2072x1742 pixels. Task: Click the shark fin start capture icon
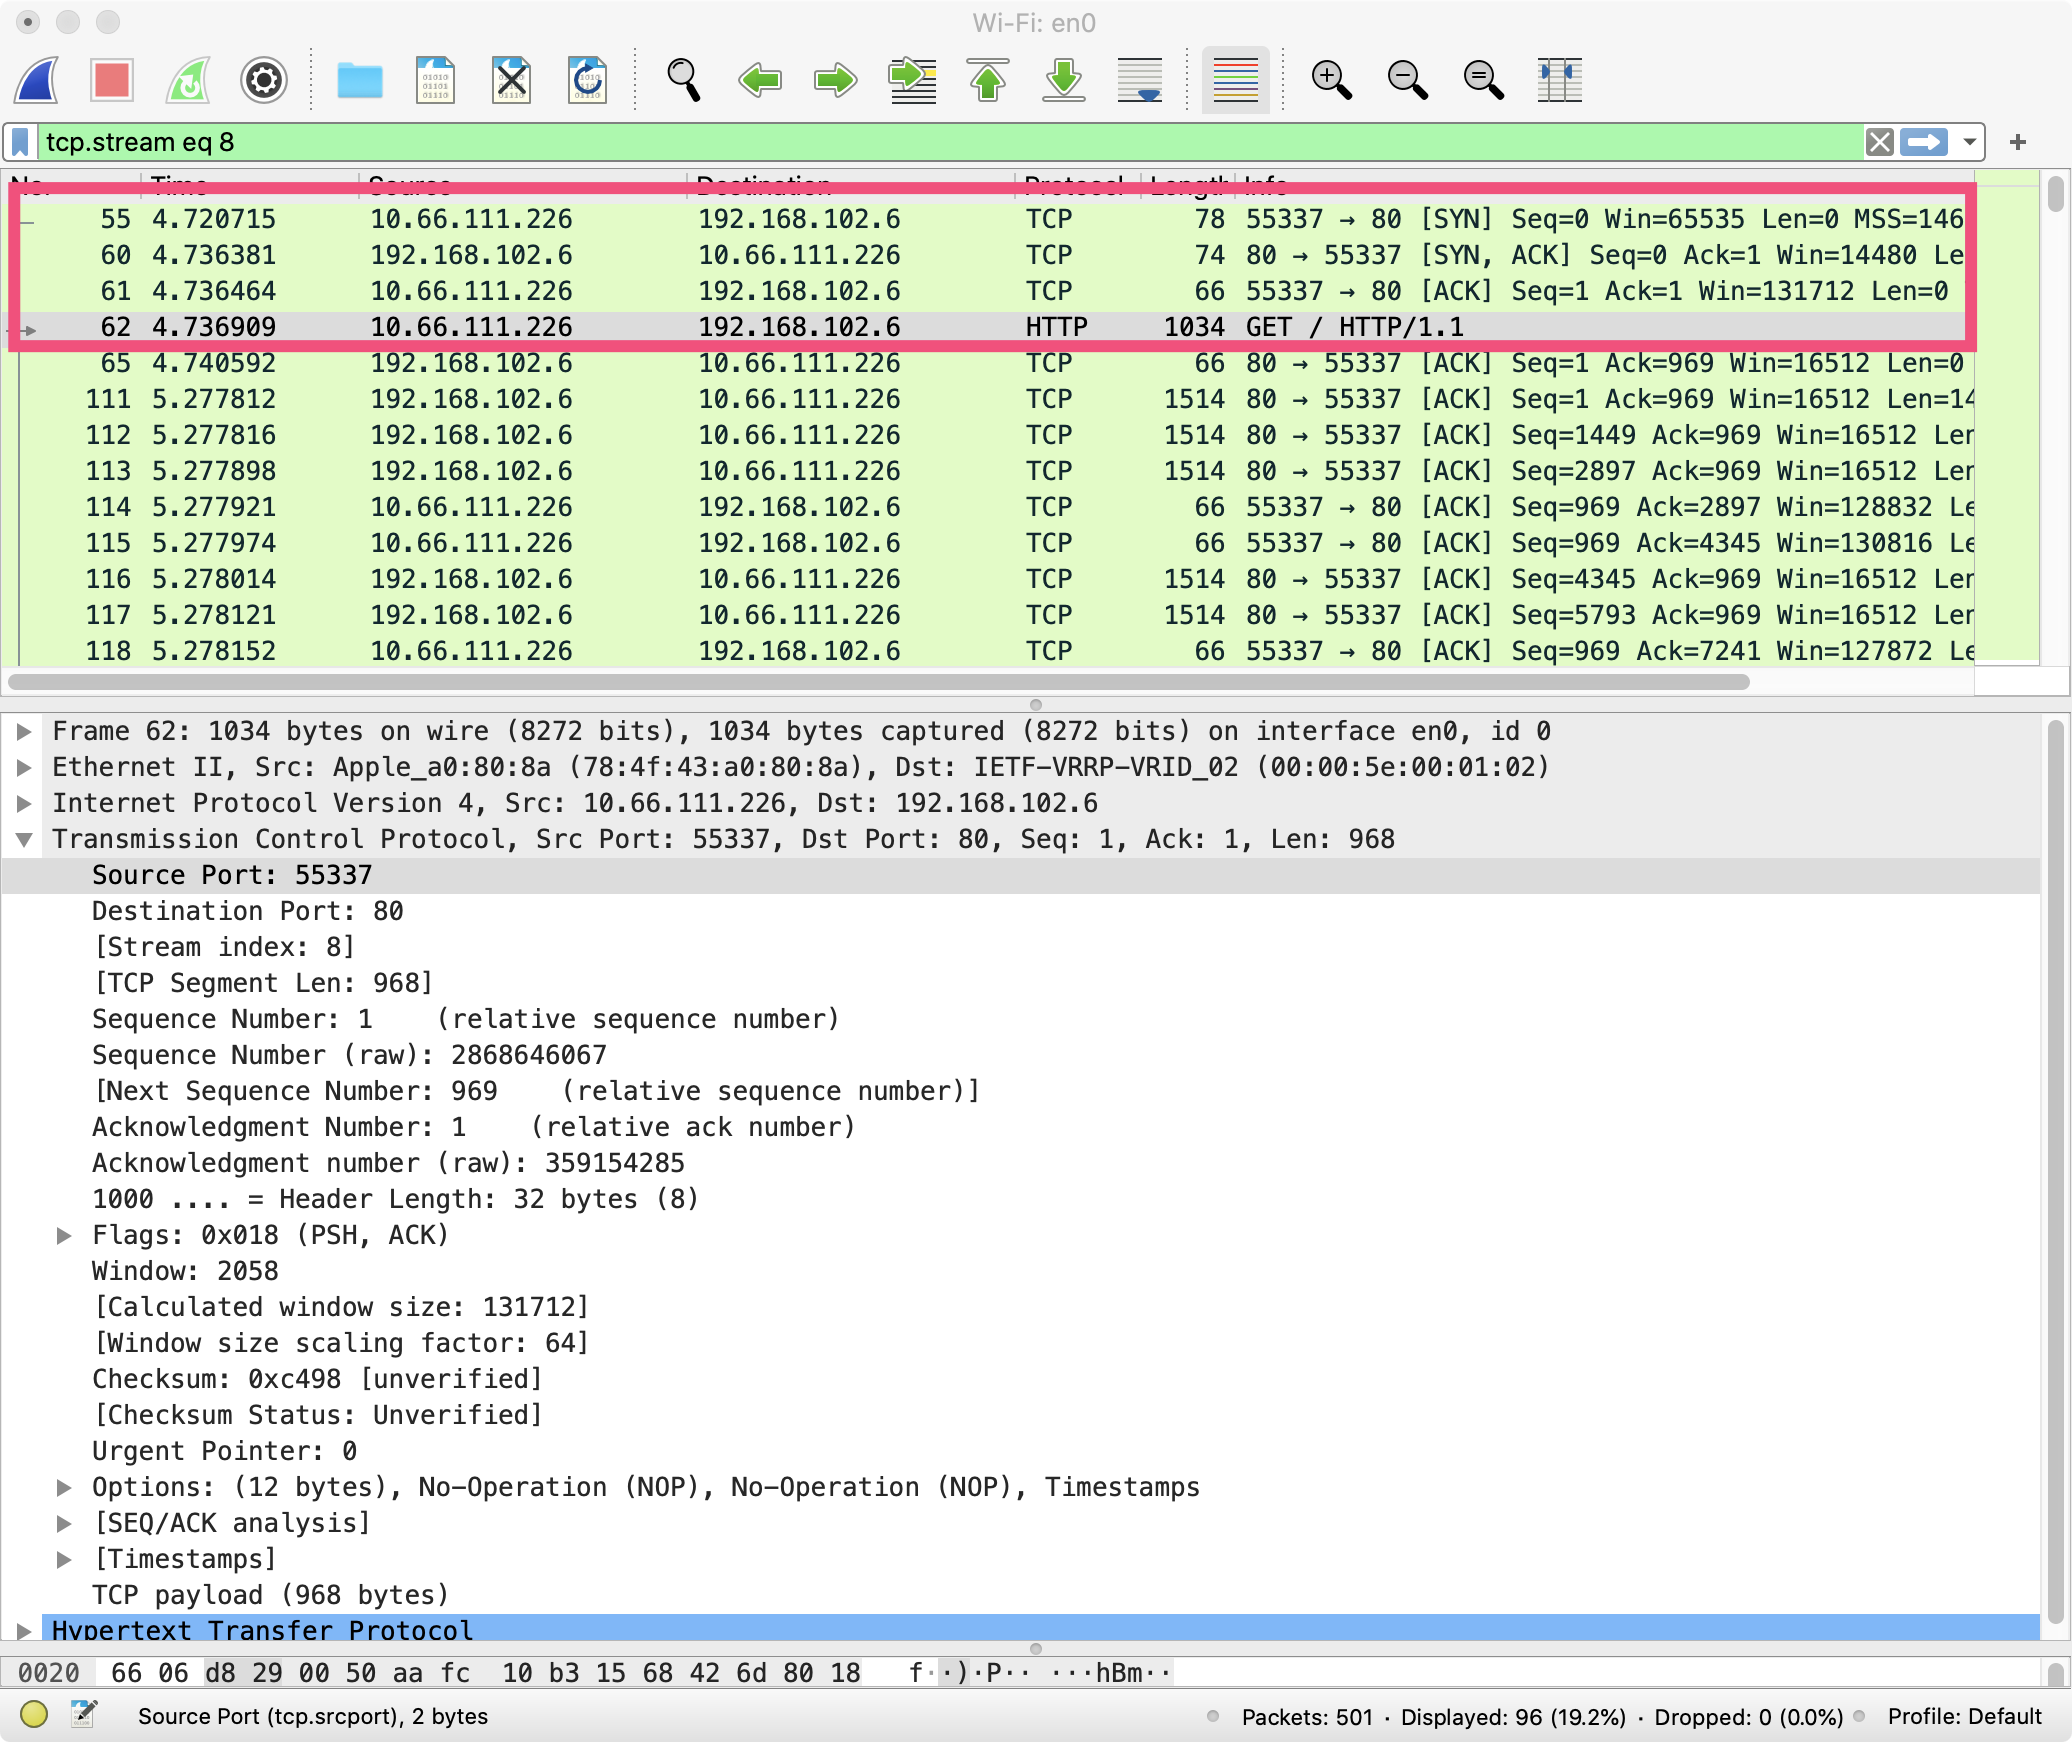pyautogui.click(x=37, y=80)
